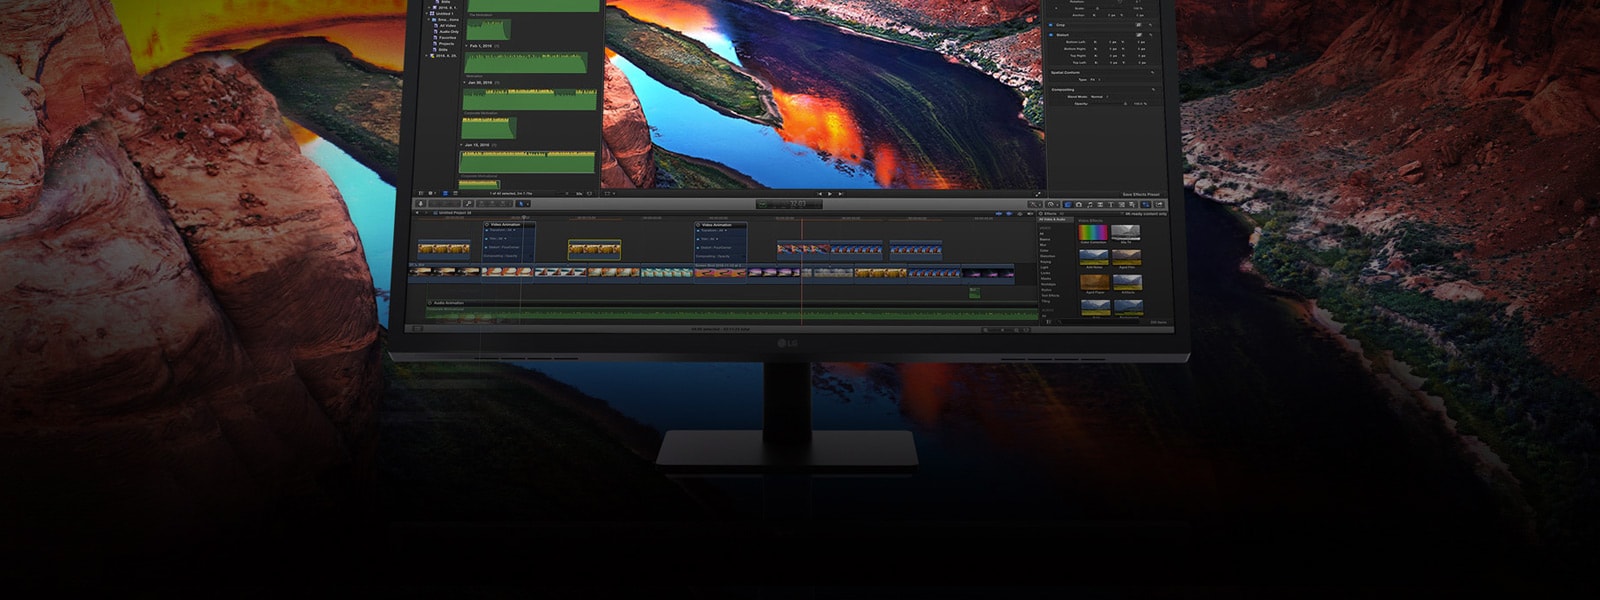Switch browser to filmstrip view icon
Image resolution: width=1600 pixels, height=600 pixels.
click(x=445, y=193)
